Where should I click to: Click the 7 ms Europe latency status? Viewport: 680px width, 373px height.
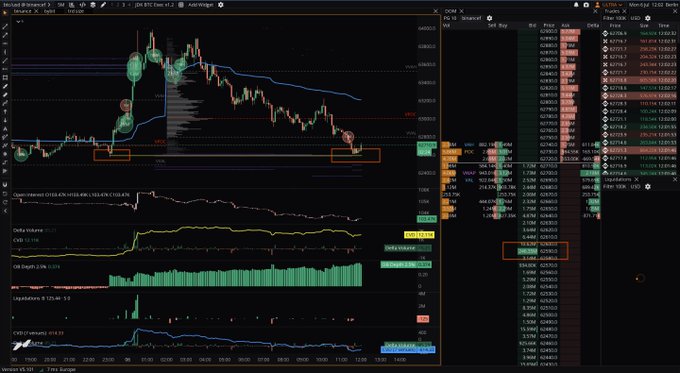61,370
